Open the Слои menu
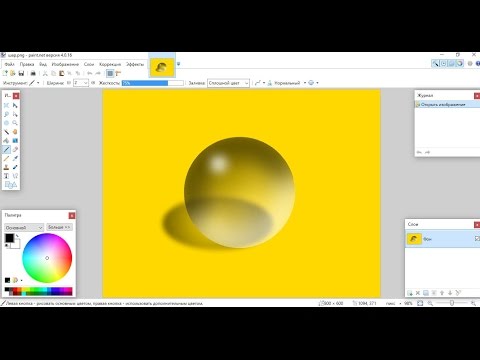480x360 pixels. click(x=89, y=64)
